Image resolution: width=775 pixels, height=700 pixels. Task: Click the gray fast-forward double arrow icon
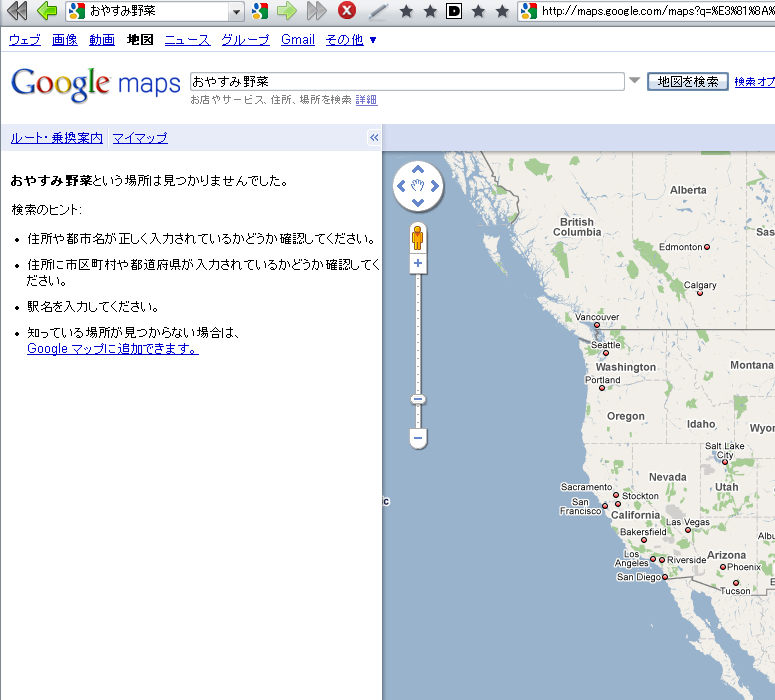point(316,10)
